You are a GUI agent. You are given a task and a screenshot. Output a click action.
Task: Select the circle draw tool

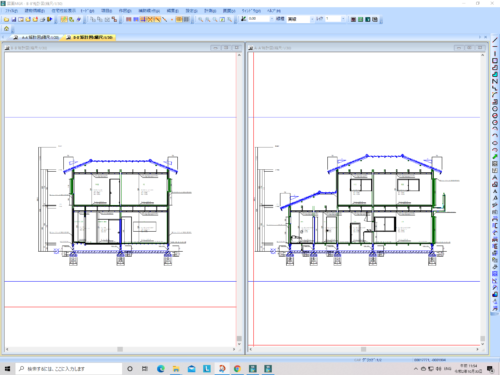click(495, 109)
